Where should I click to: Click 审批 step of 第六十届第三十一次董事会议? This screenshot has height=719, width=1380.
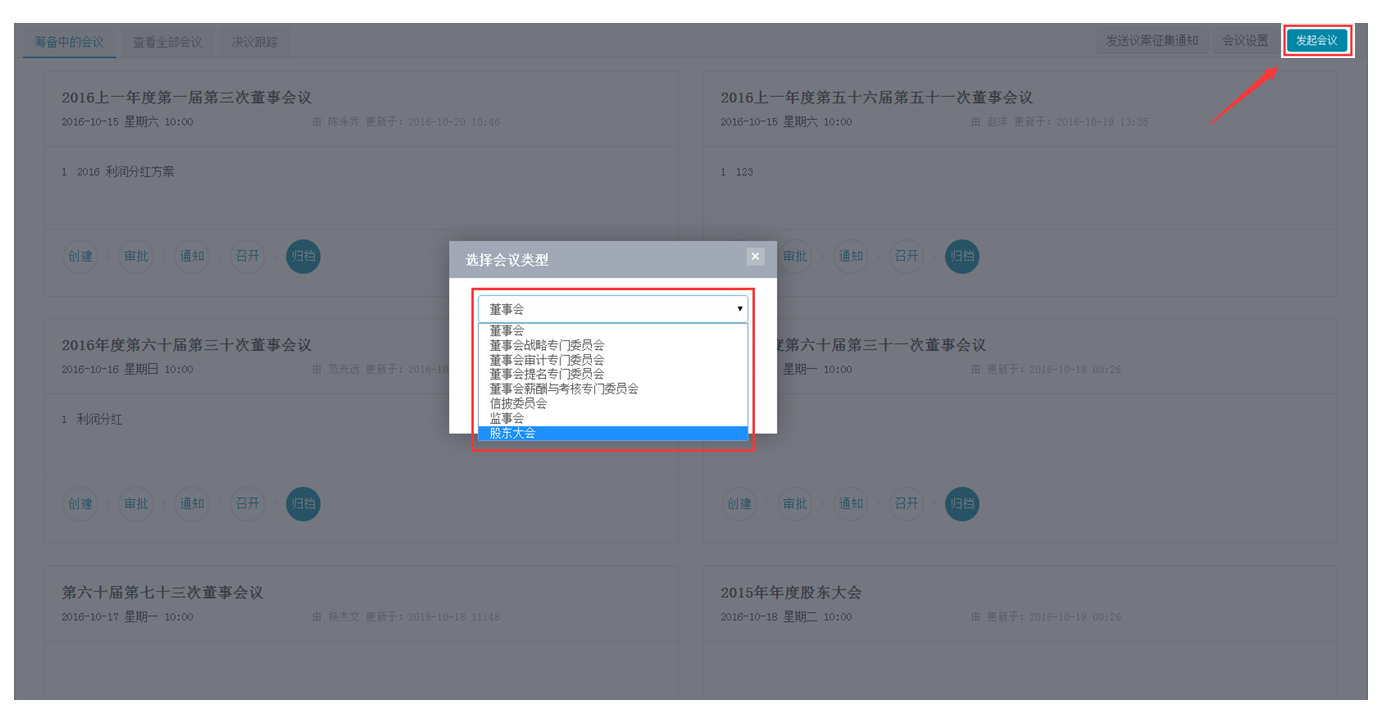(795, 504)
